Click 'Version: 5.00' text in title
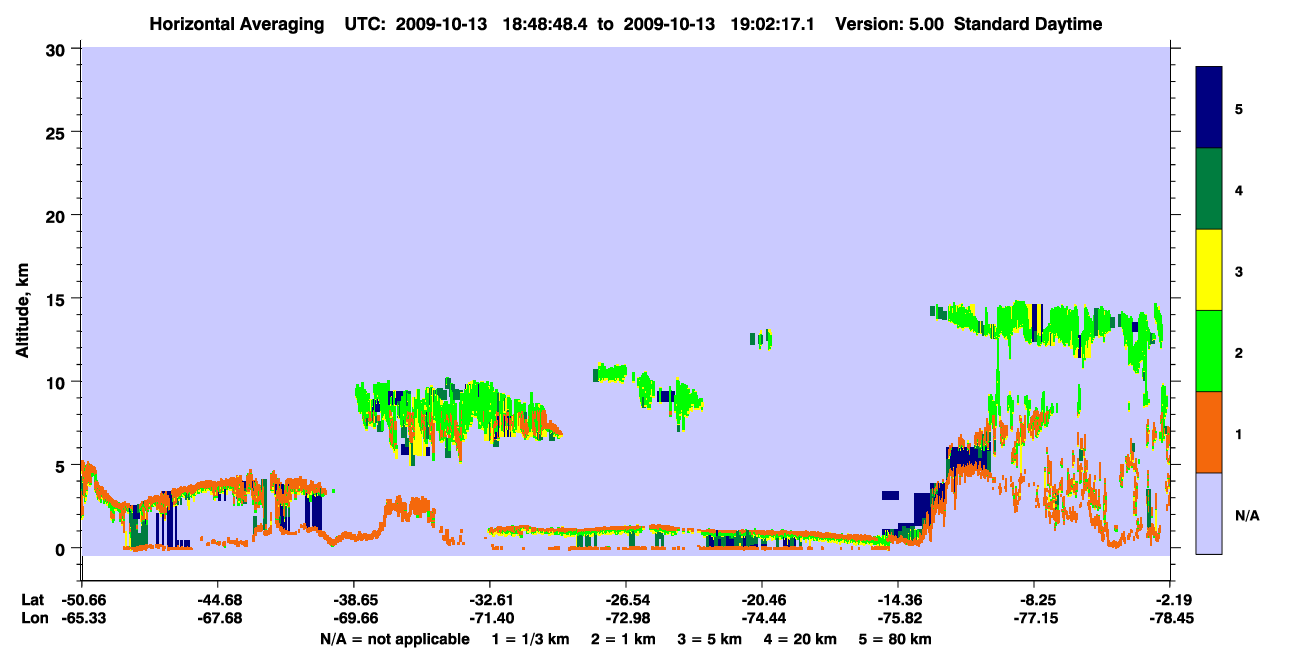This screenshot has height=667, width=1300. pos(888,24)
